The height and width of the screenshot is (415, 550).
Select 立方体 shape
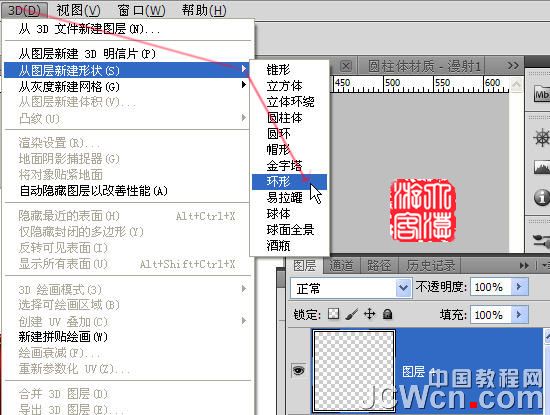pos(289,86)
